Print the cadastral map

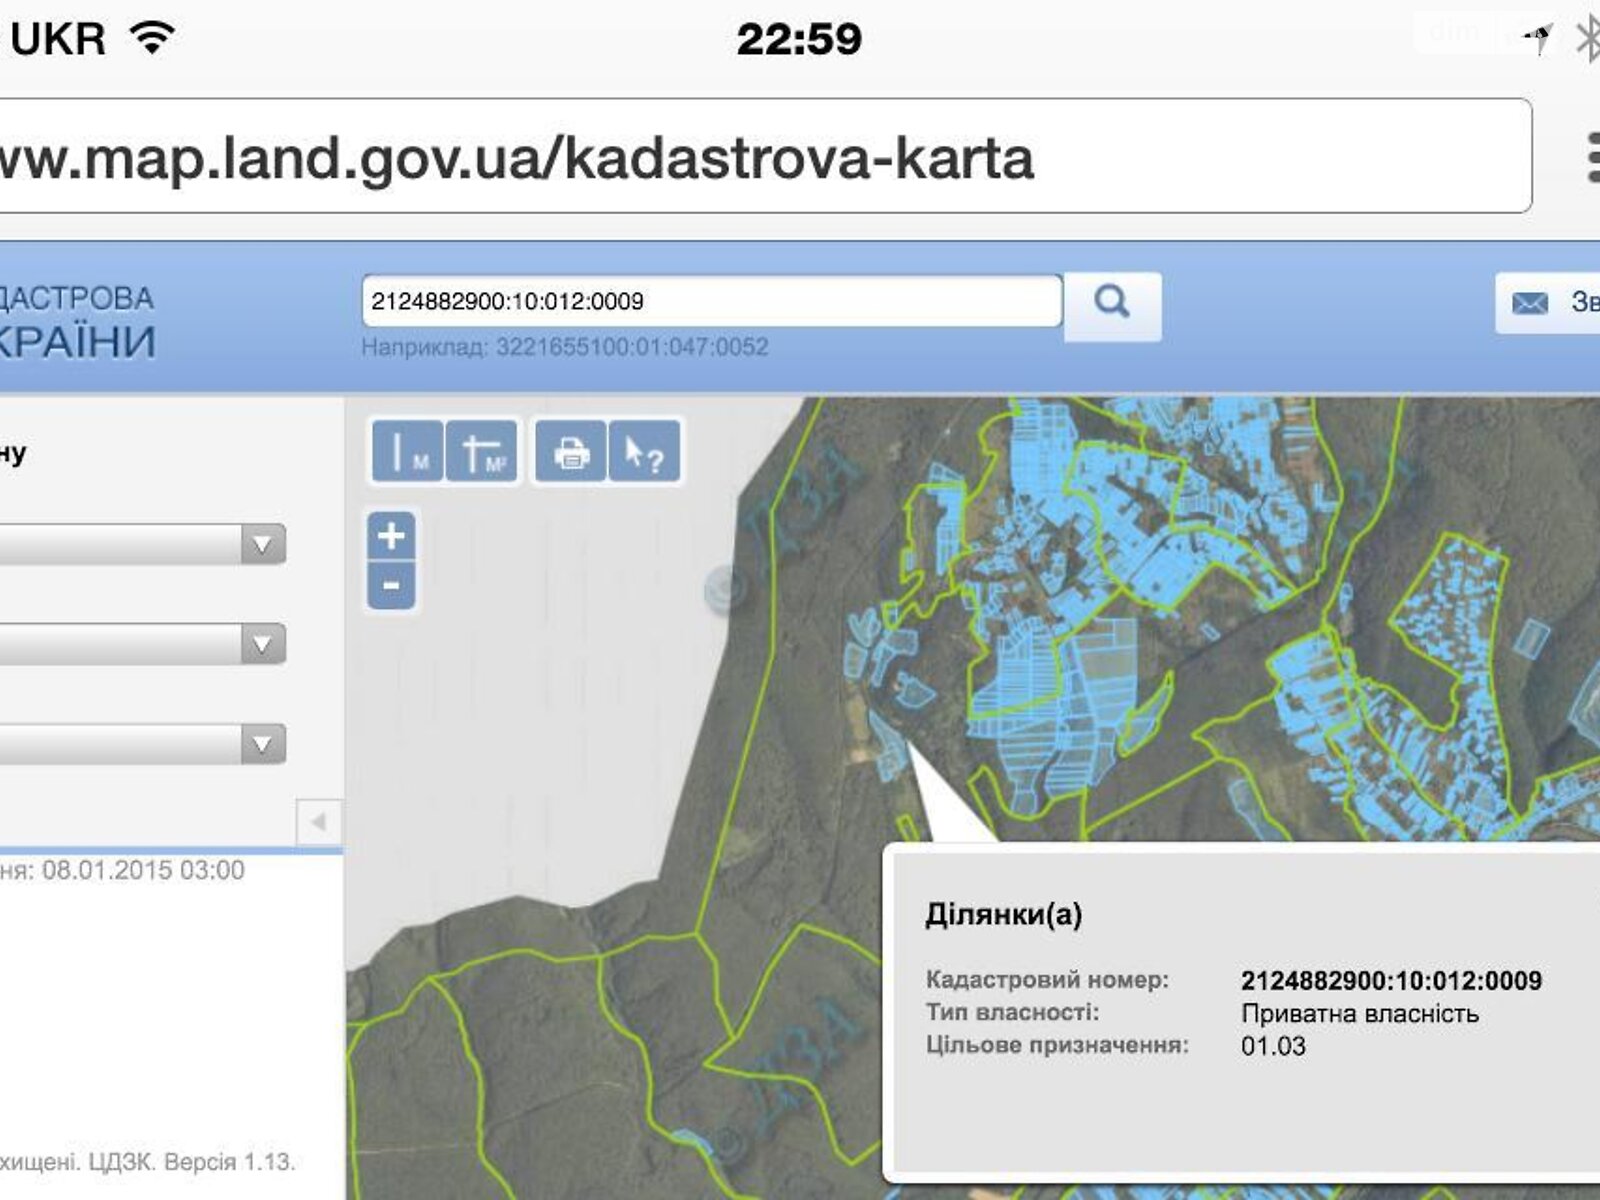pyautogui.click(x=571, y=453)
